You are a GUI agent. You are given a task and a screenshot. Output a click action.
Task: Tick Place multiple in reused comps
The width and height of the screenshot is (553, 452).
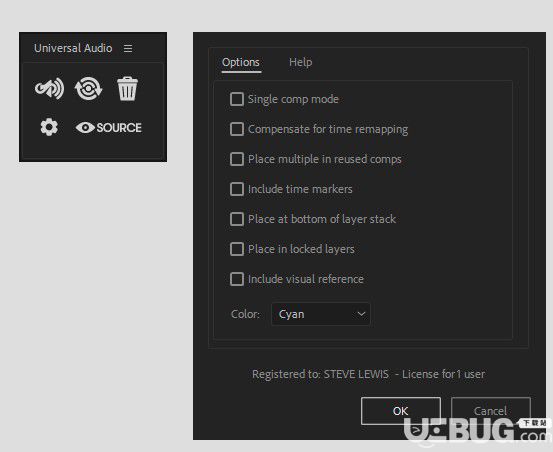point(237,159)
